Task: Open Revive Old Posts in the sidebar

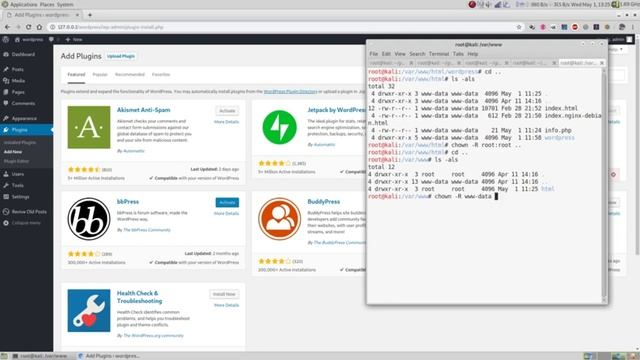Action: pyautogui.click(x=29, y=212)
